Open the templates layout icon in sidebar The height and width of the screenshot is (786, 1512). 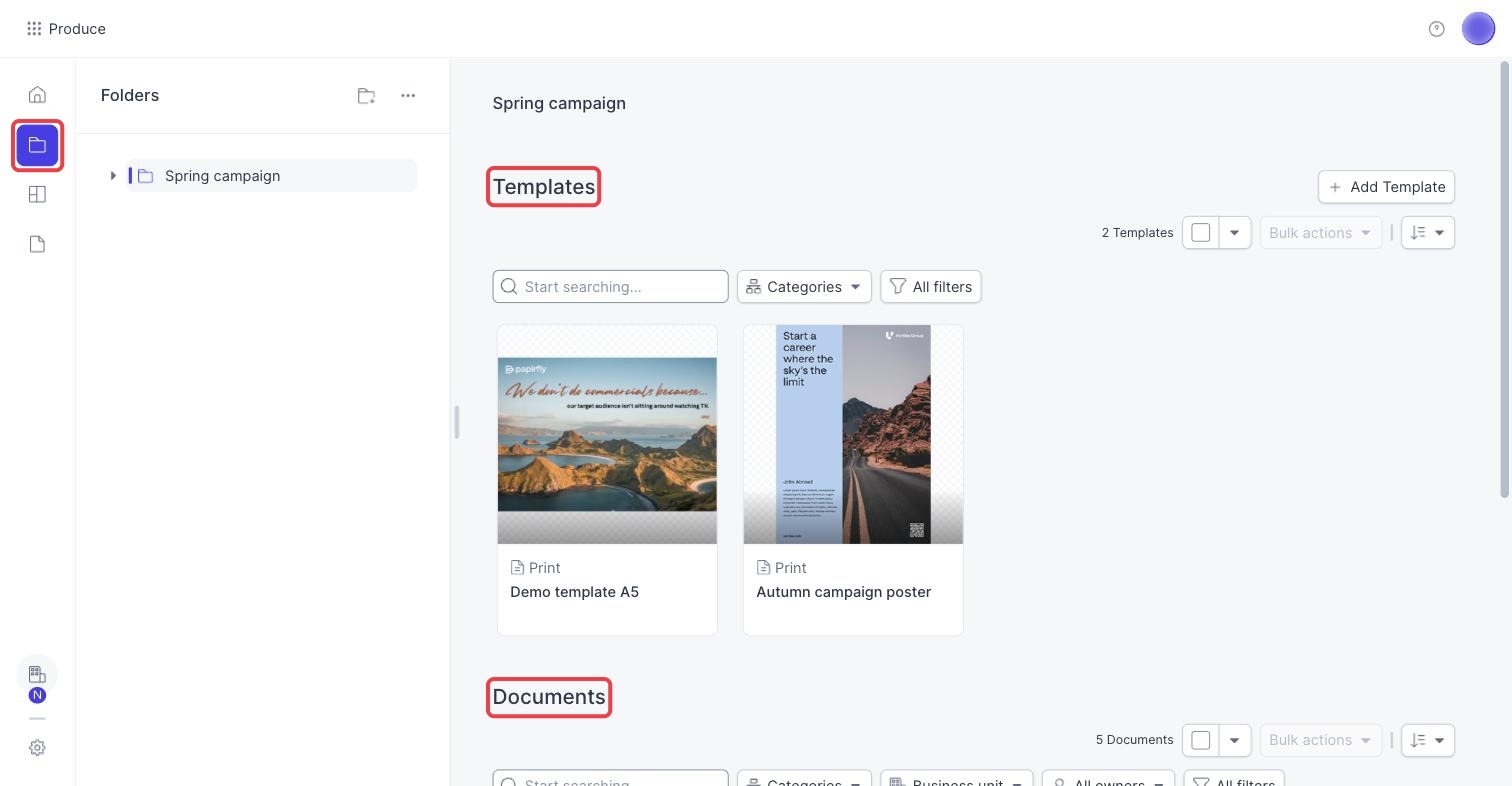(37, 195)
